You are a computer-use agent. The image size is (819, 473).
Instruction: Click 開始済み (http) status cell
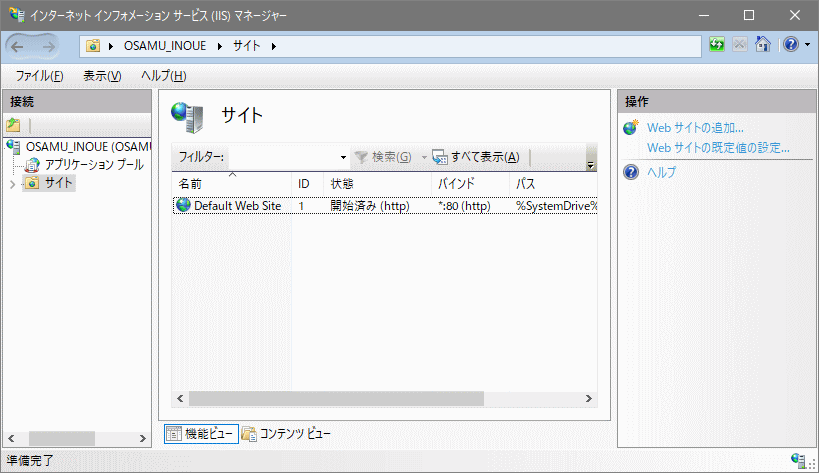tap(370, 206)
